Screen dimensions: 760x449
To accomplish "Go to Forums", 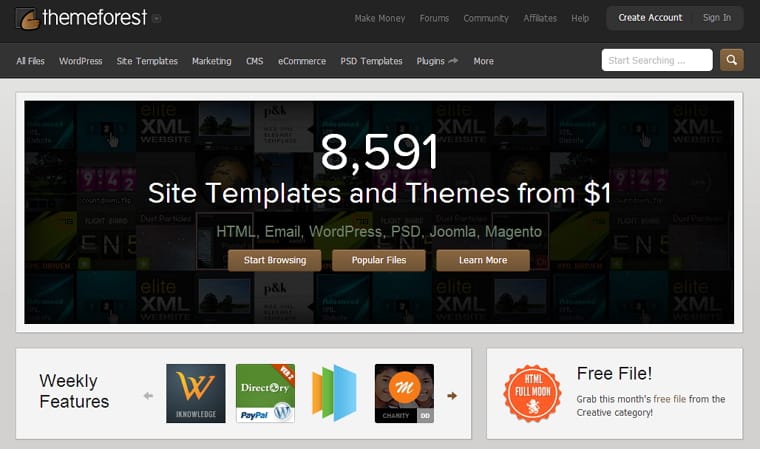I will point(434,18).
